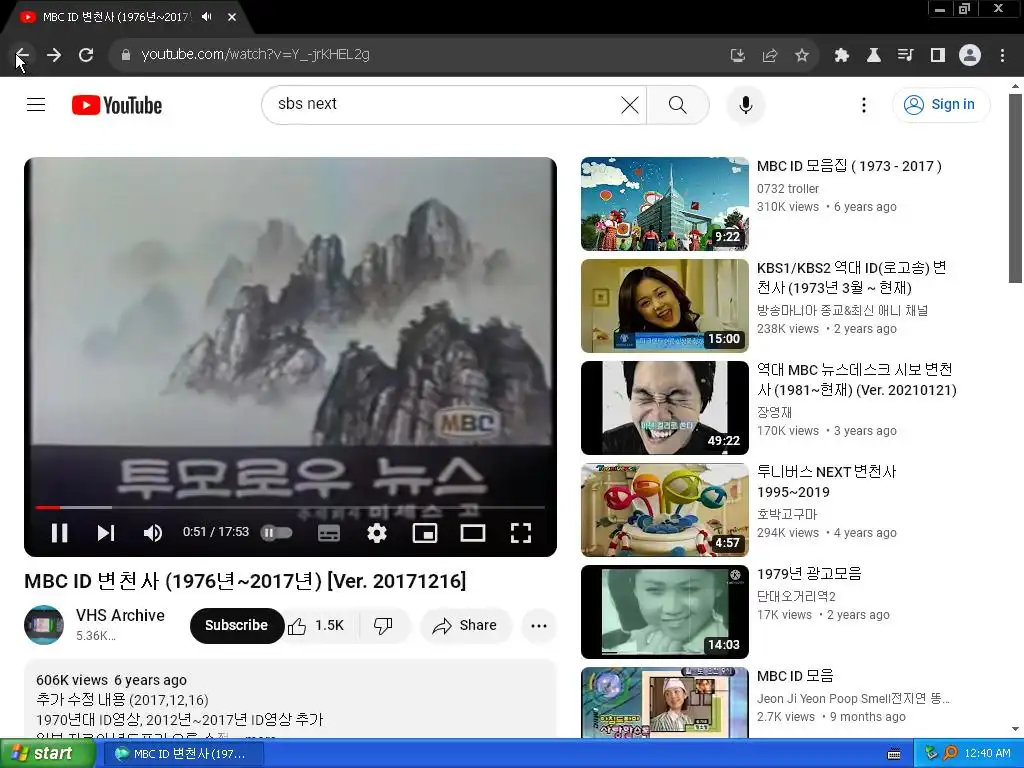
Task: Toggle the autoplay switch
Action: tap(276, 533)
